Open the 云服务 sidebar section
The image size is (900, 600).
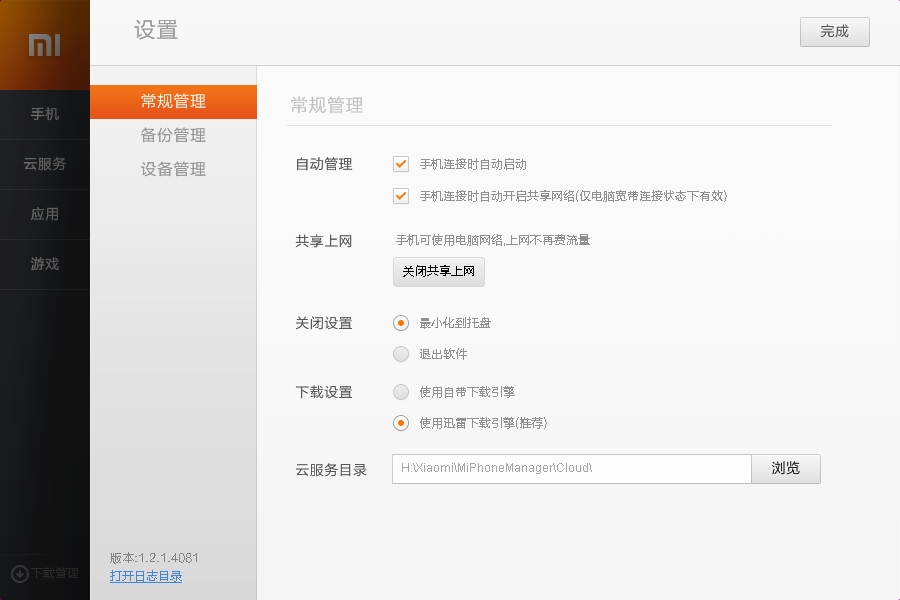click(44, 164)
